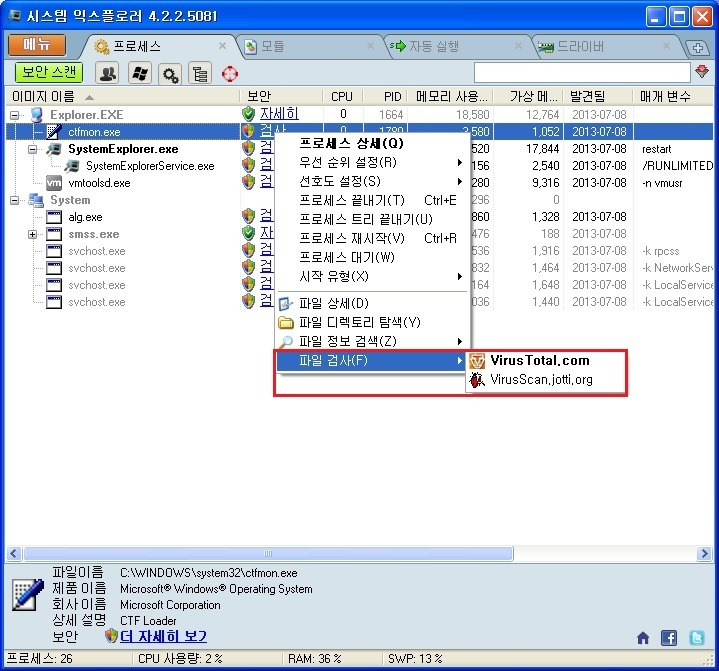
Task: Expand the smss.exe tree node
Action: pyautogui.click(x=32, y=234)
